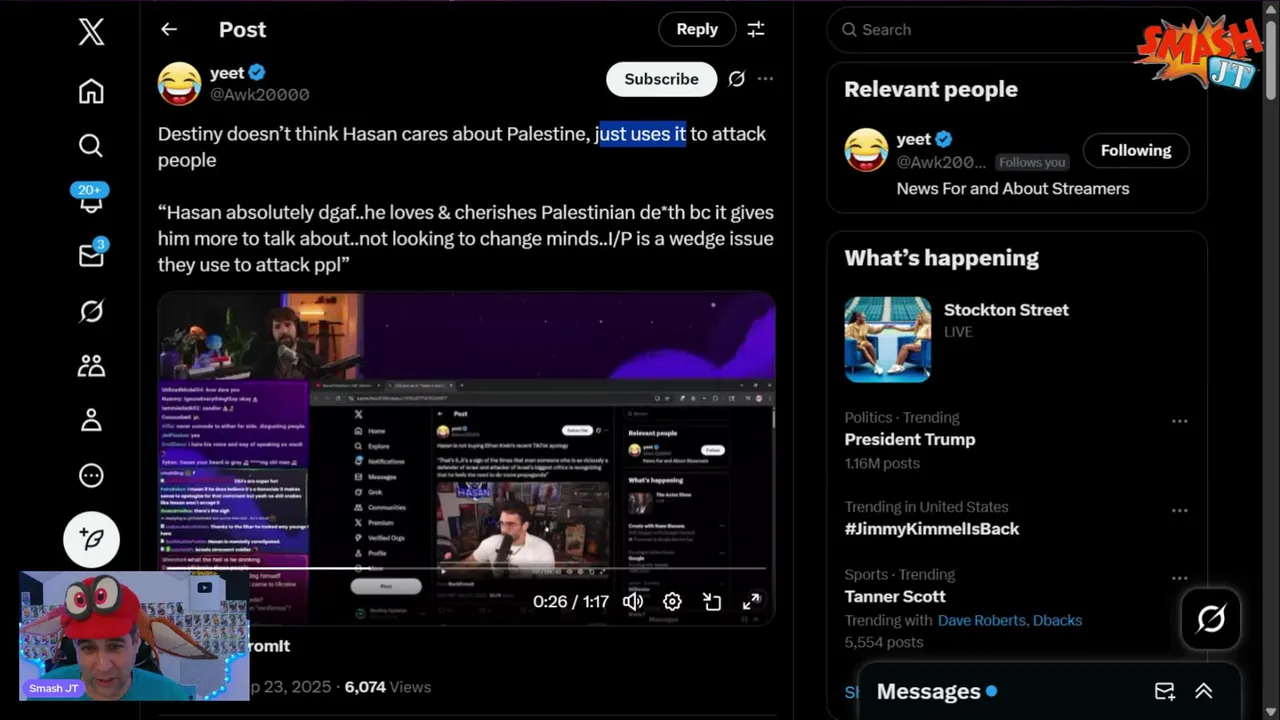
Task: Open Grok in the left sidebar
Action: point(91,312)
